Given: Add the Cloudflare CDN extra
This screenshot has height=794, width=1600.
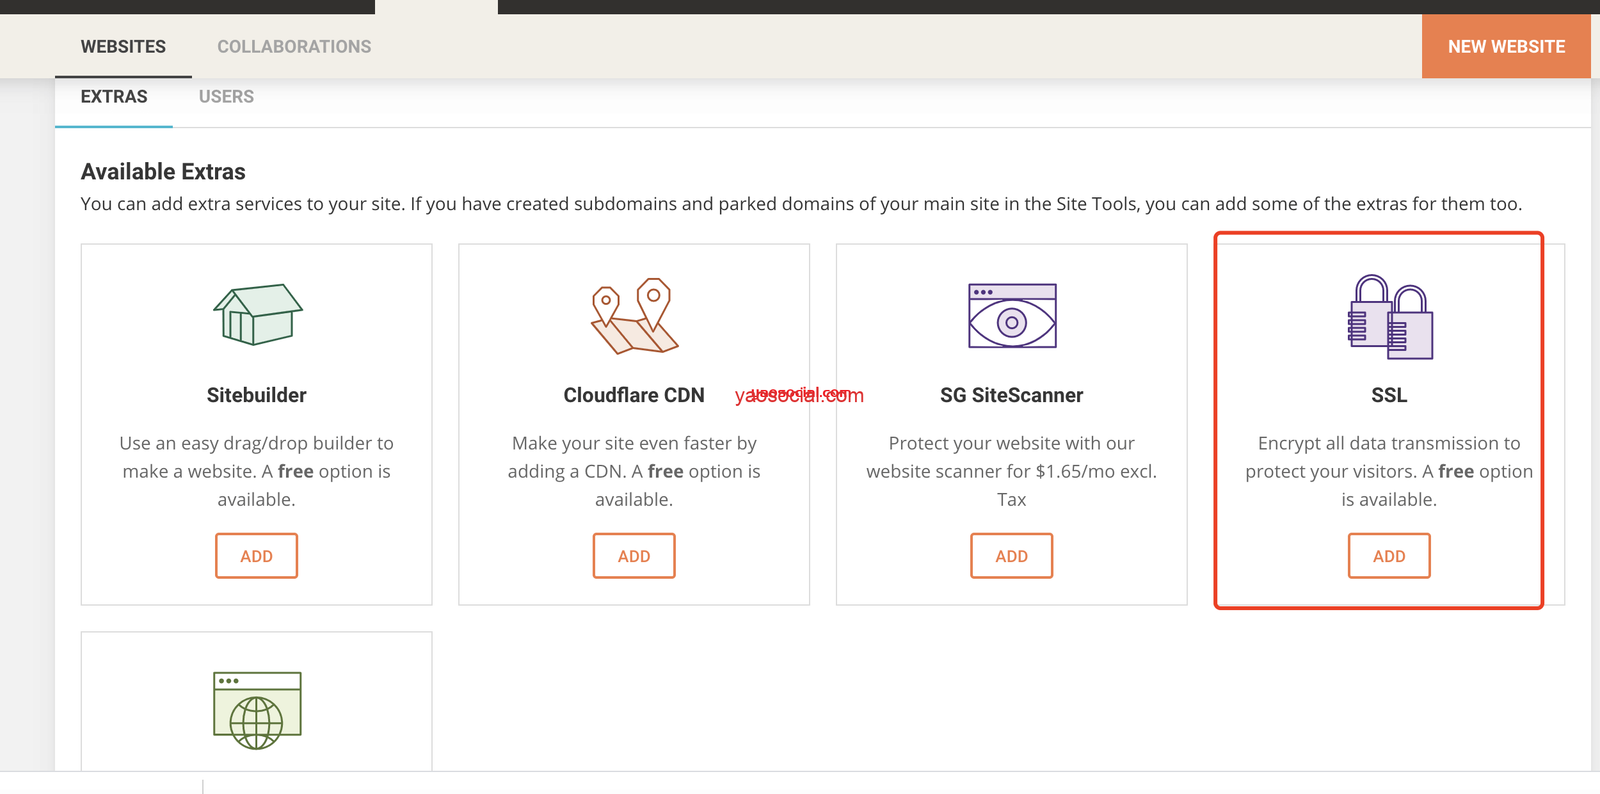Looking at the screenshot, I should point(634,556).
